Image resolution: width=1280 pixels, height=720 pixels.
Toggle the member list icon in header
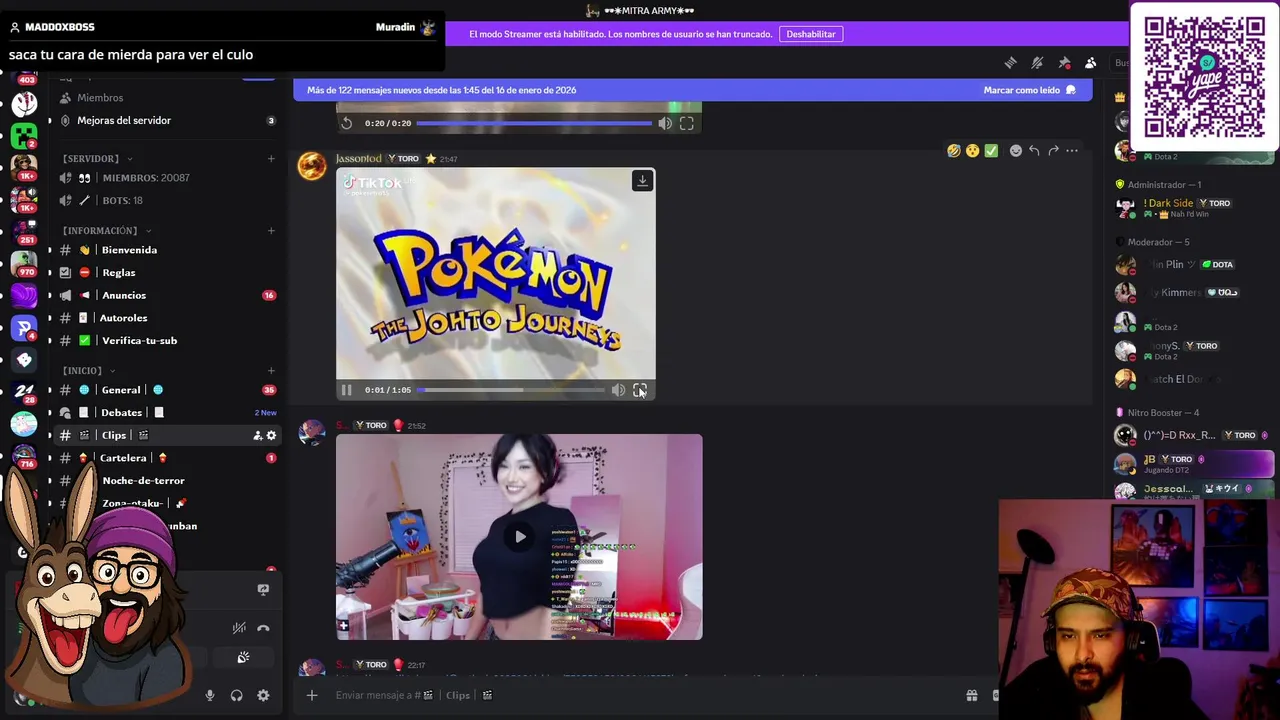(x=1091, y=63)
